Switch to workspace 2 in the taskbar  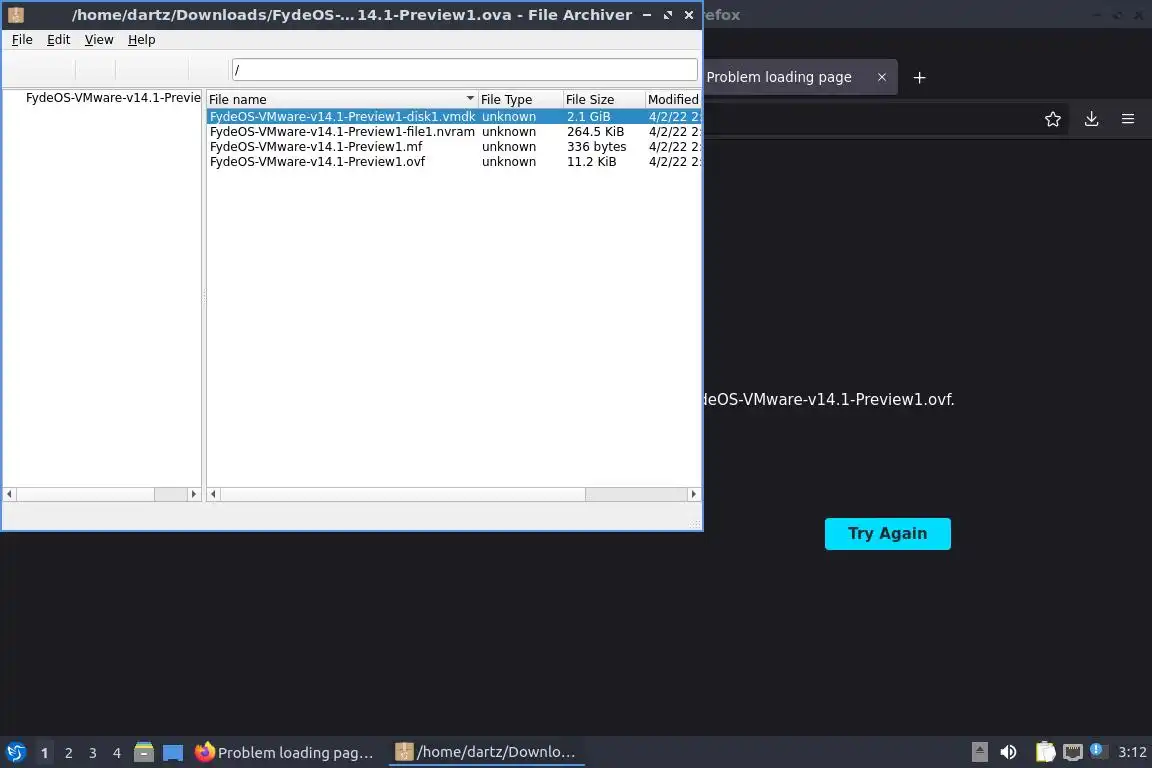point(68,753)
